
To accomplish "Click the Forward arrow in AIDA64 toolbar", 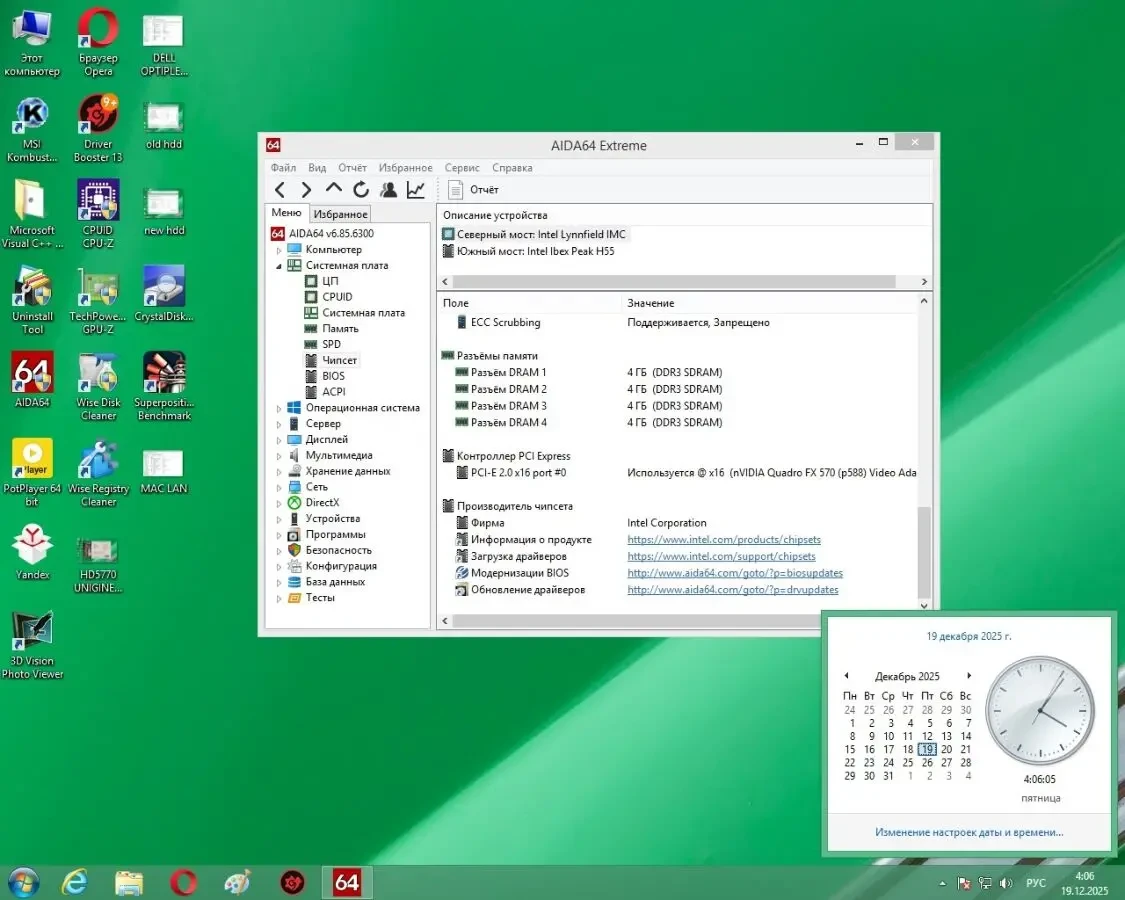I will (307, 190).
